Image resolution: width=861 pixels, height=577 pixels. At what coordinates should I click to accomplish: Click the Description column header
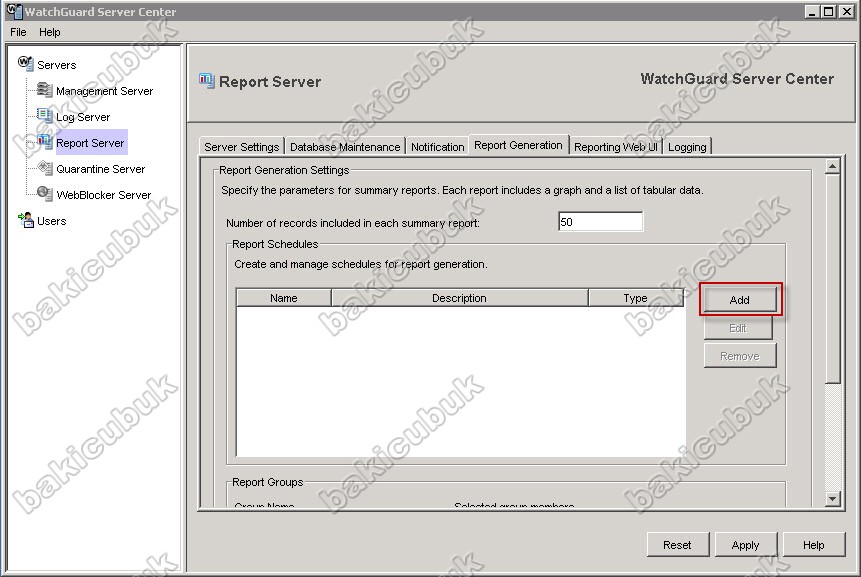click(x=460, y=298)
